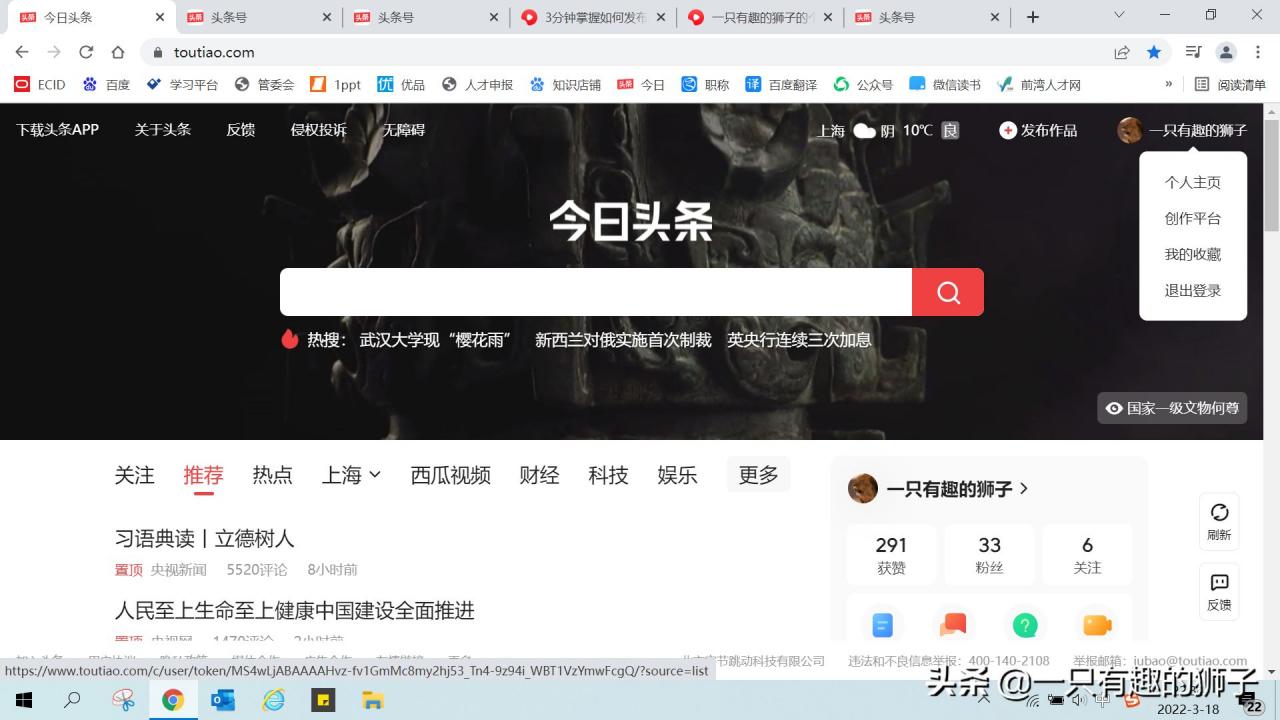Open File Explorer from the taskbar

tap(373, 700)
